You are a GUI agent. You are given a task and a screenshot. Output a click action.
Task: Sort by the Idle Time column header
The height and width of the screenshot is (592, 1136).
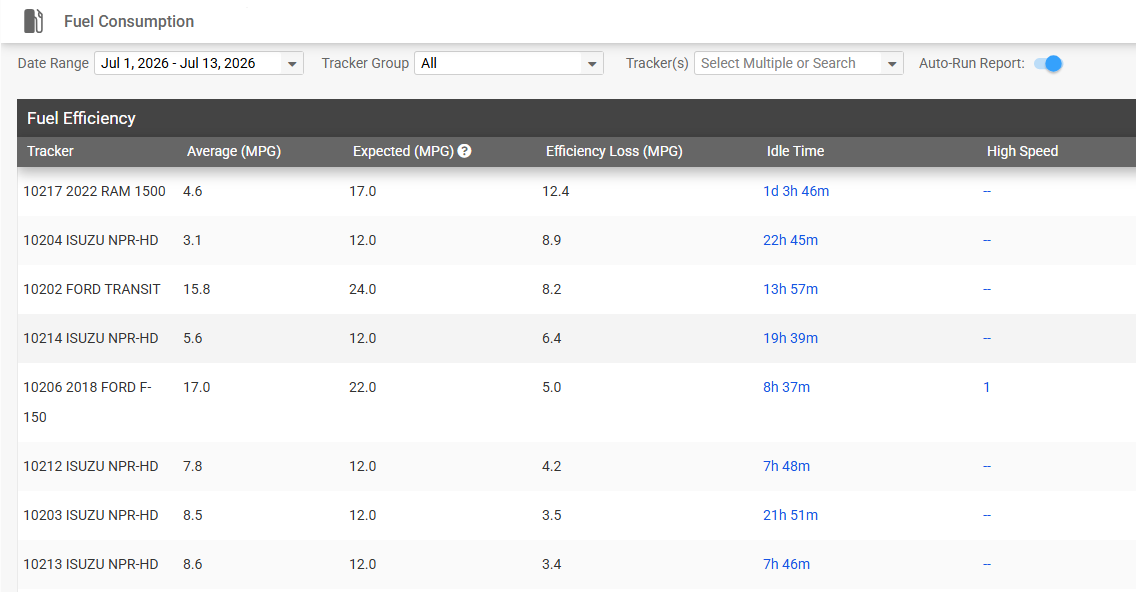(x=795, y=151)
